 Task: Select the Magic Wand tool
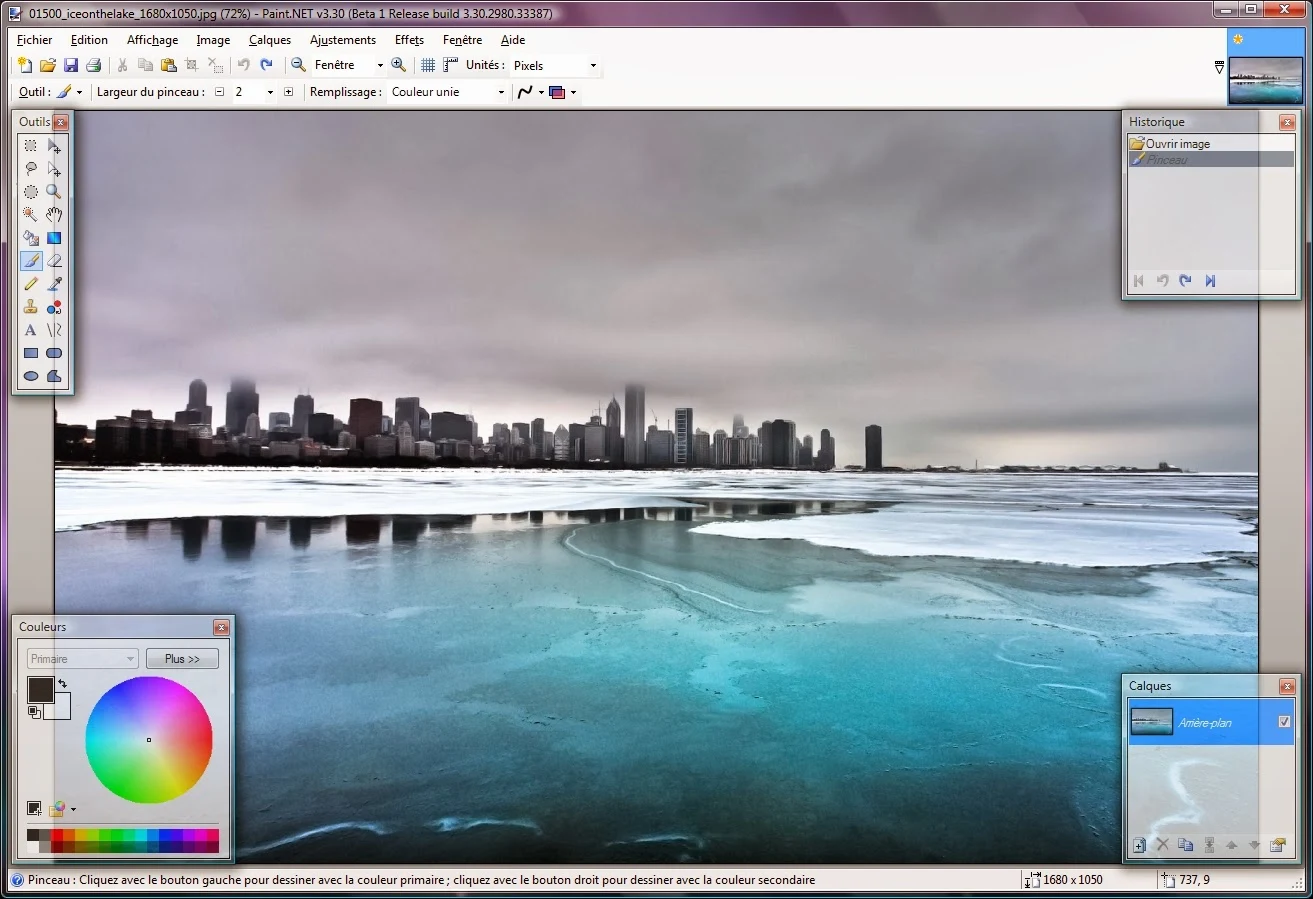30,214
